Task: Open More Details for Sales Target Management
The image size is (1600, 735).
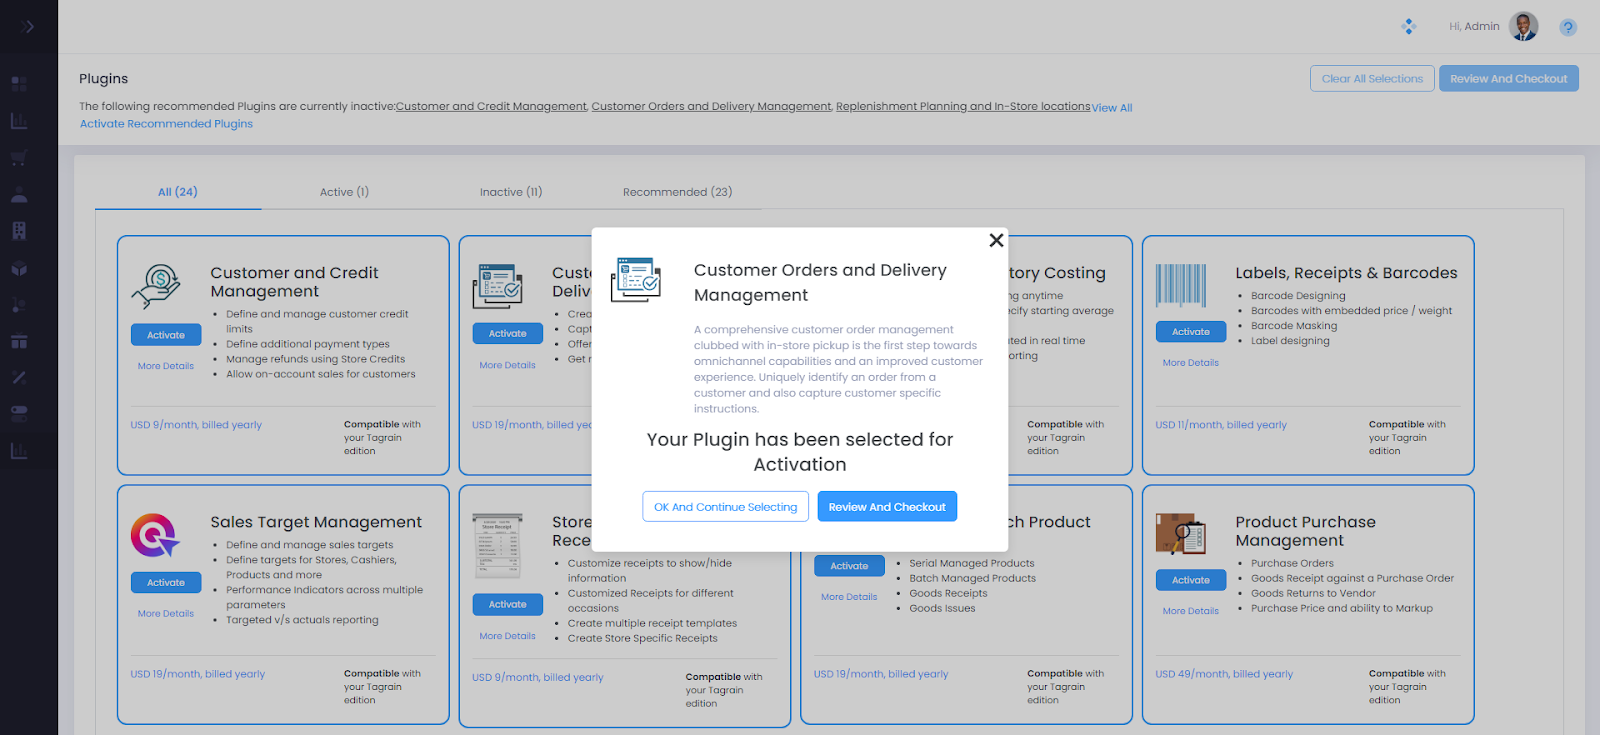Action: [x=166, y=614]
